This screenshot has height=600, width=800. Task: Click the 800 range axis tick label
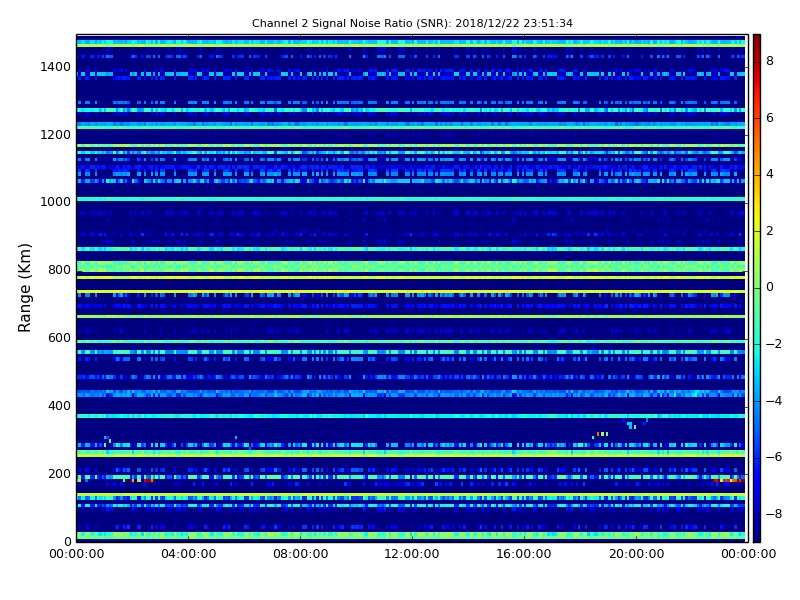pos(59,270)
